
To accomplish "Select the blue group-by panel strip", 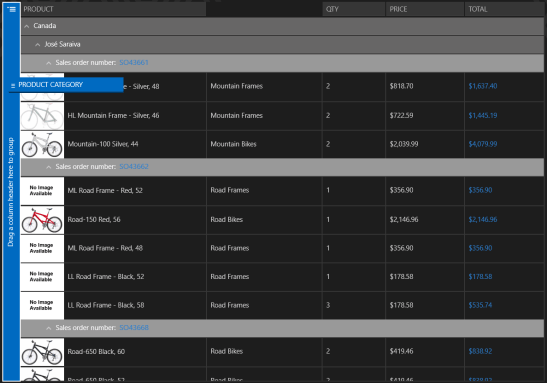I will [x=11, y=191].
